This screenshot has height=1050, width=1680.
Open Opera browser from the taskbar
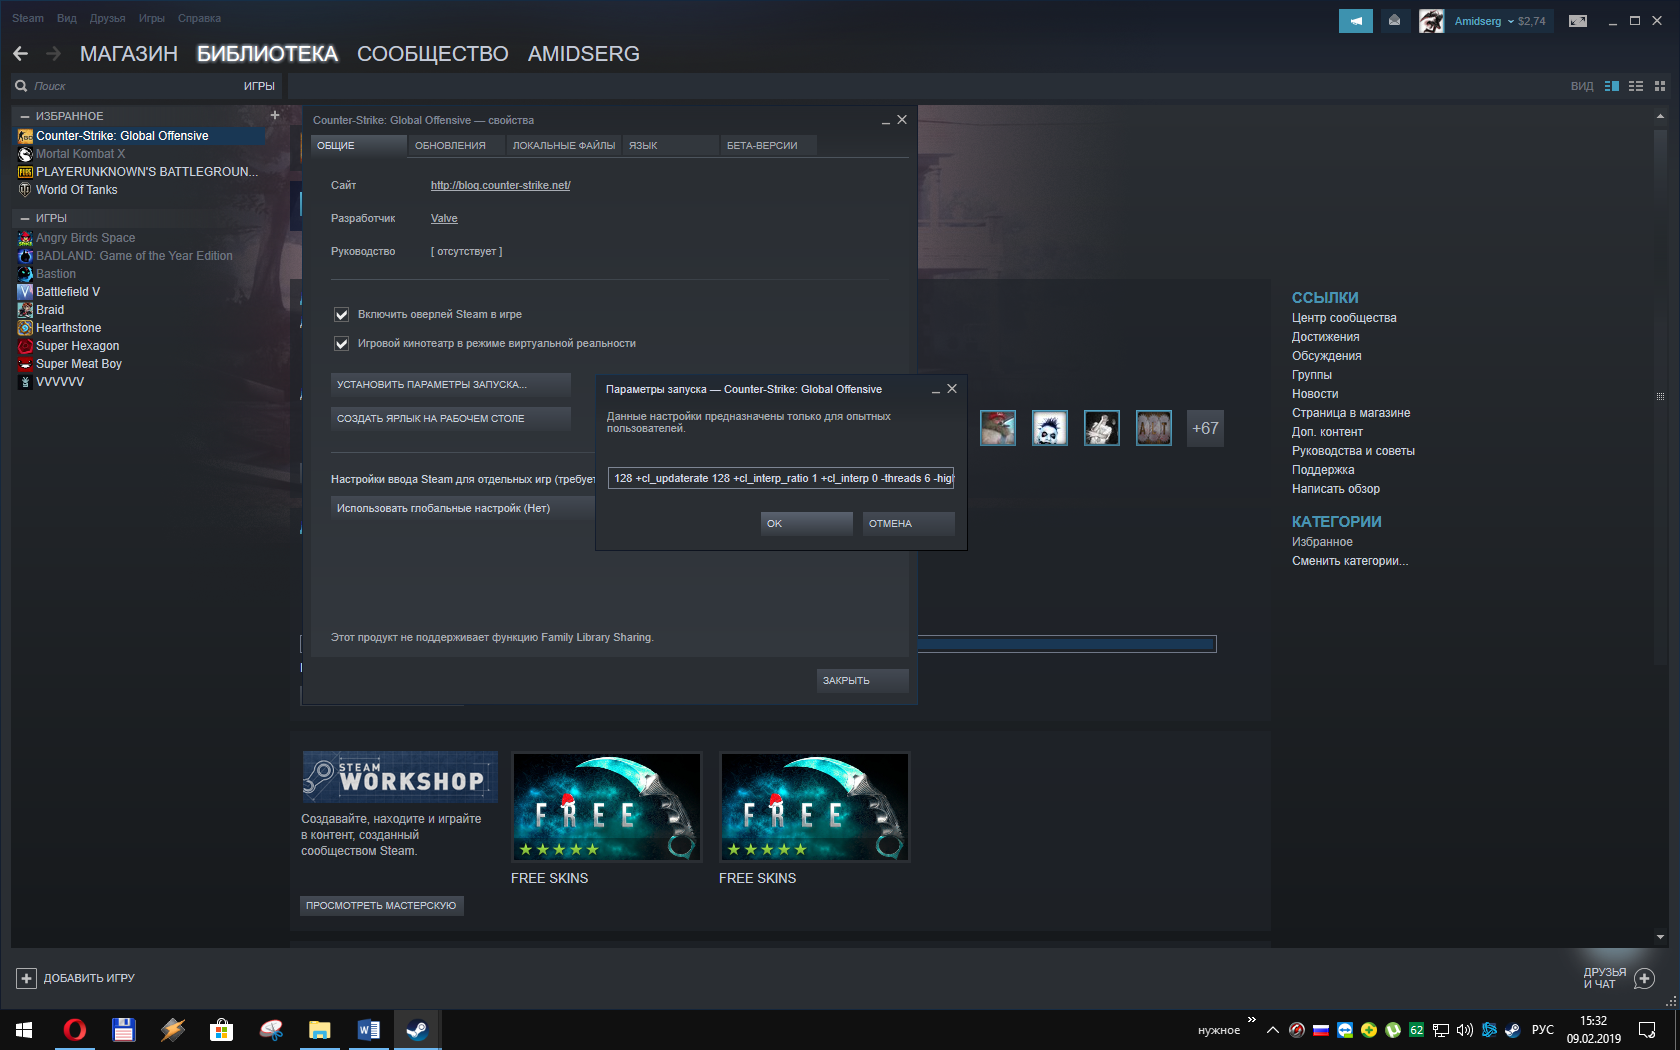(x=75, y=1029)
